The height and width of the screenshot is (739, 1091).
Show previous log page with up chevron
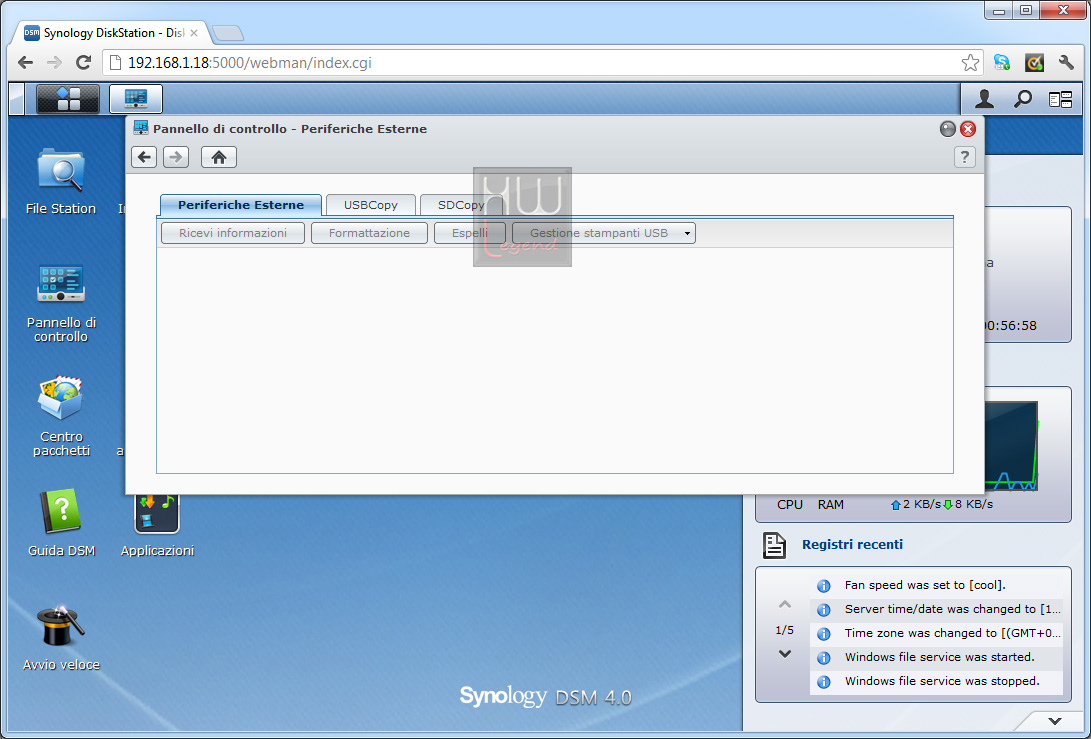click(785, 604)
